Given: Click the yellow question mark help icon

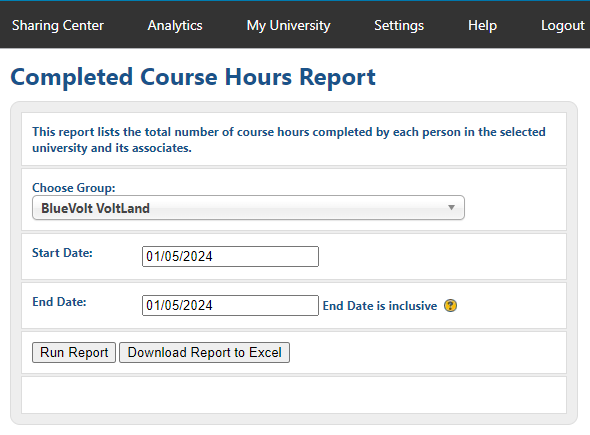Looking at the screenshot, I should coord(450,306).
